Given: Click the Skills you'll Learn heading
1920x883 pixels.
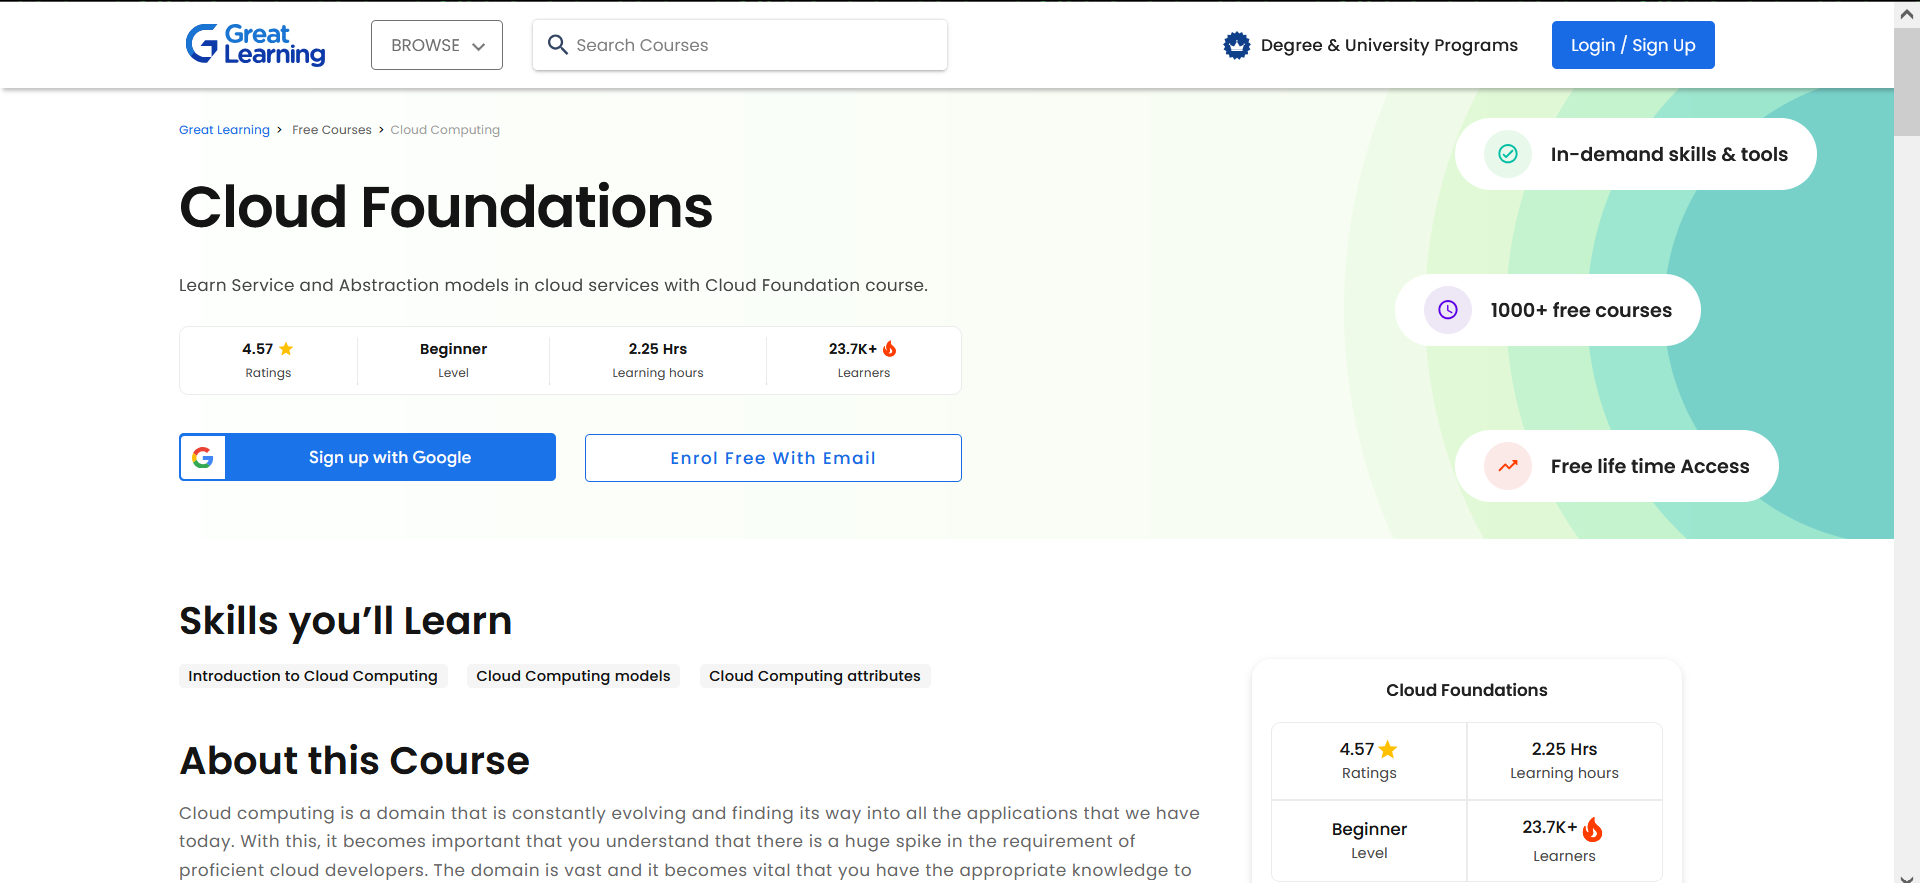Looking at the screenshot, I should [345, 621].
